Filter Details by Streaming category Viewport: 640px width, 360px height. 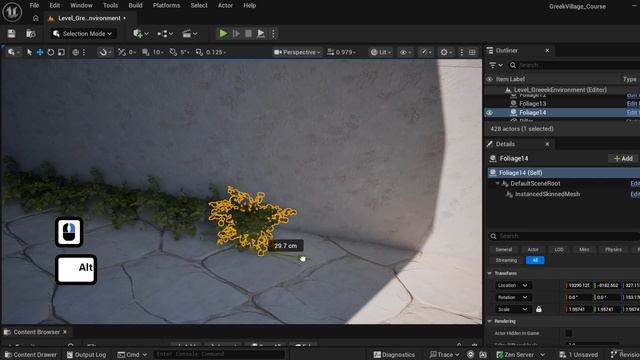tap(506, 260)
